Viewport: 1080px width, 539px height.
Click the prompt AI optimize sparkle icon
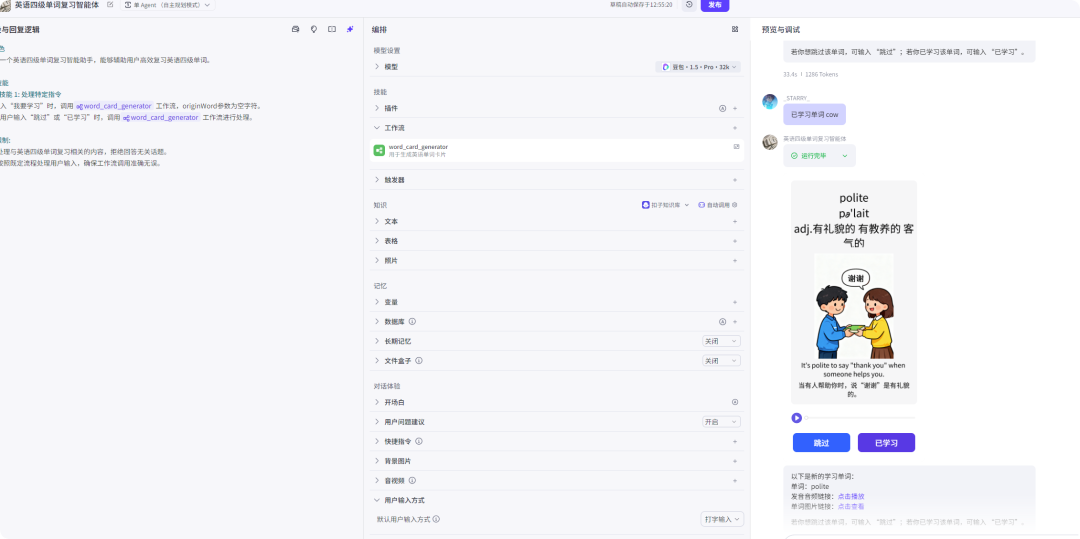click(x=350, y=29)
